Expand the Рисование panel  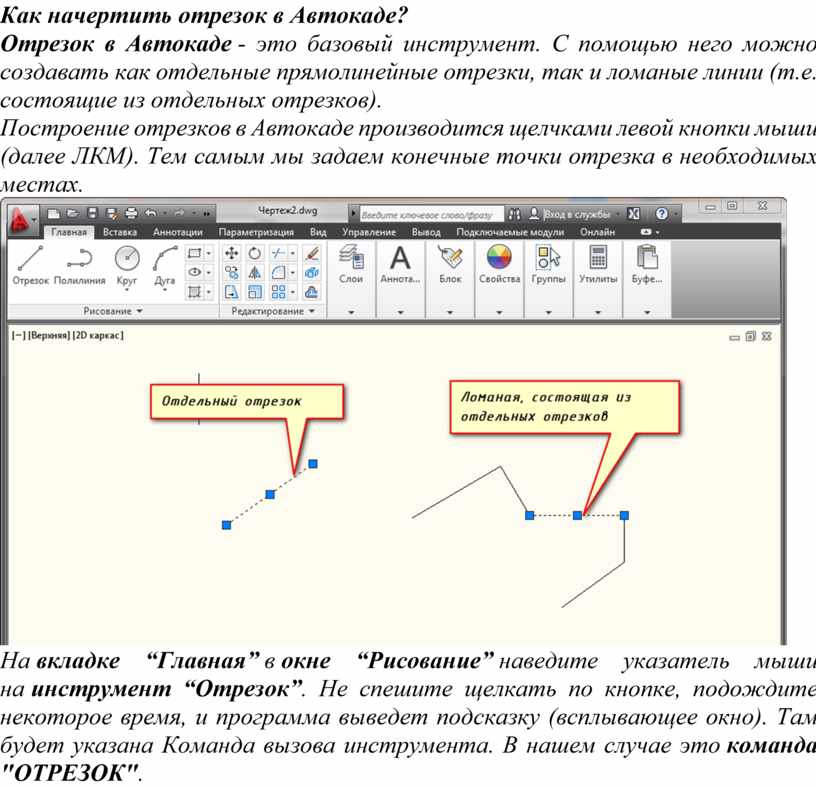point(113,311)
